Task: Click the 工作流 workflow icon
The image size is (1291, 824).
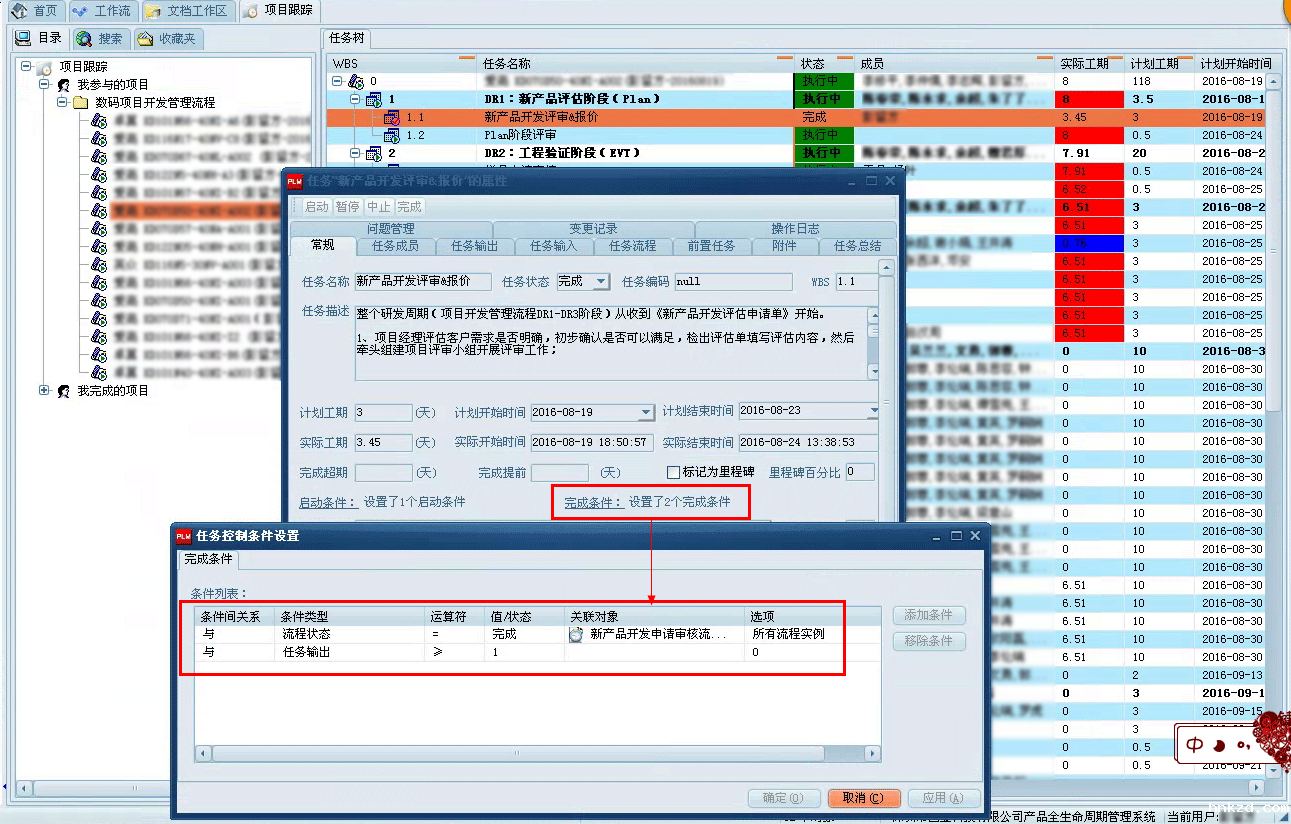Action: [x=80, y=11]
